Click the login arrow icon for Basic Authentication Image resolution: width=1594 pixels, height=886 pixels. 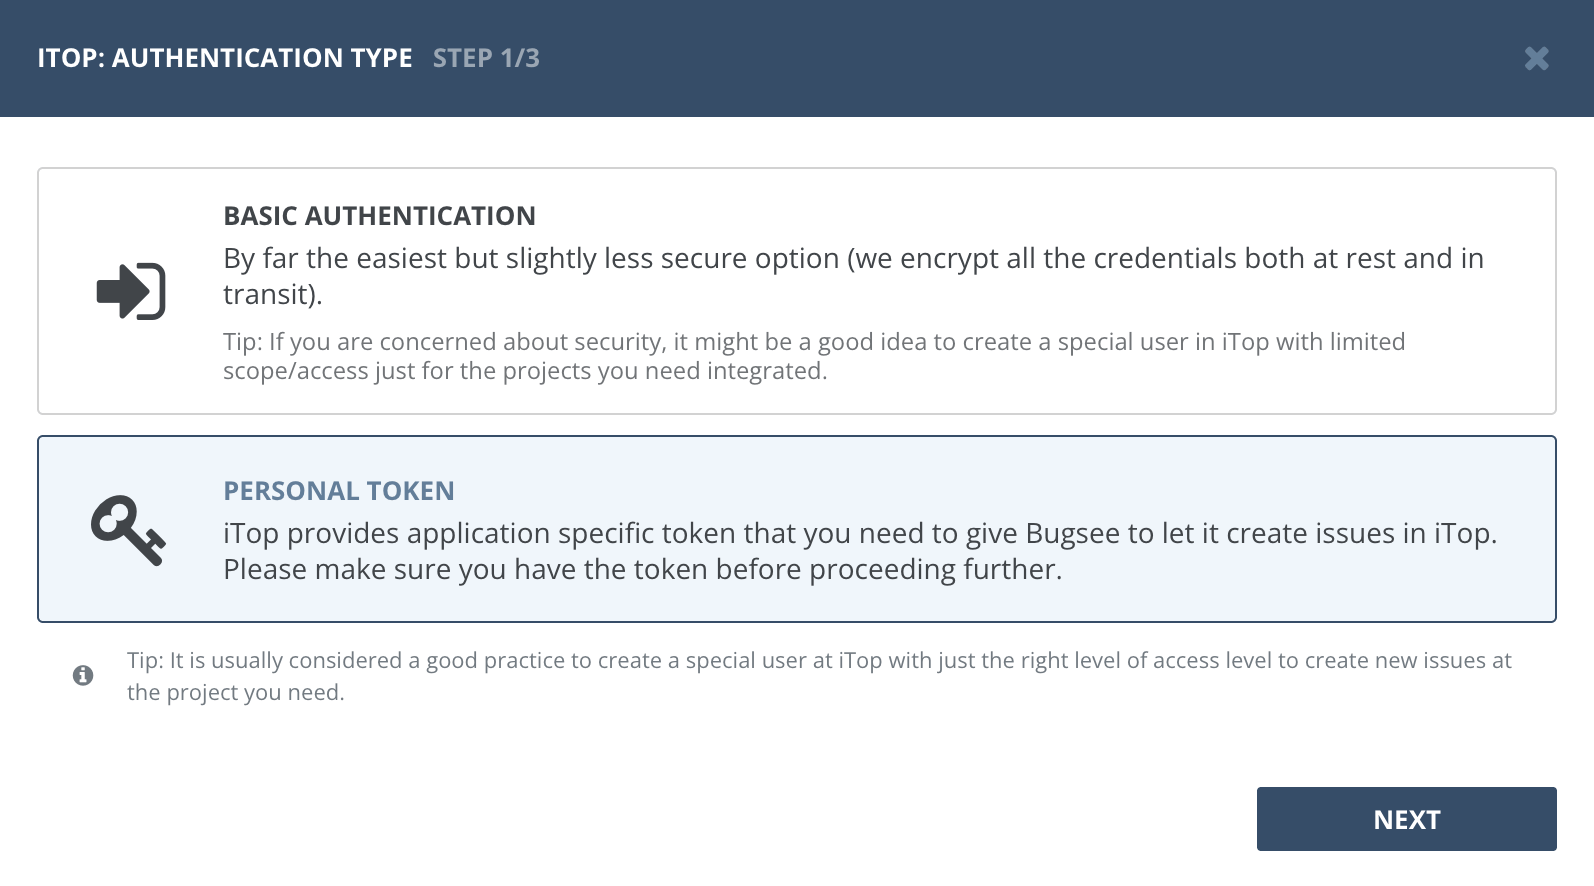click(130, 291)
